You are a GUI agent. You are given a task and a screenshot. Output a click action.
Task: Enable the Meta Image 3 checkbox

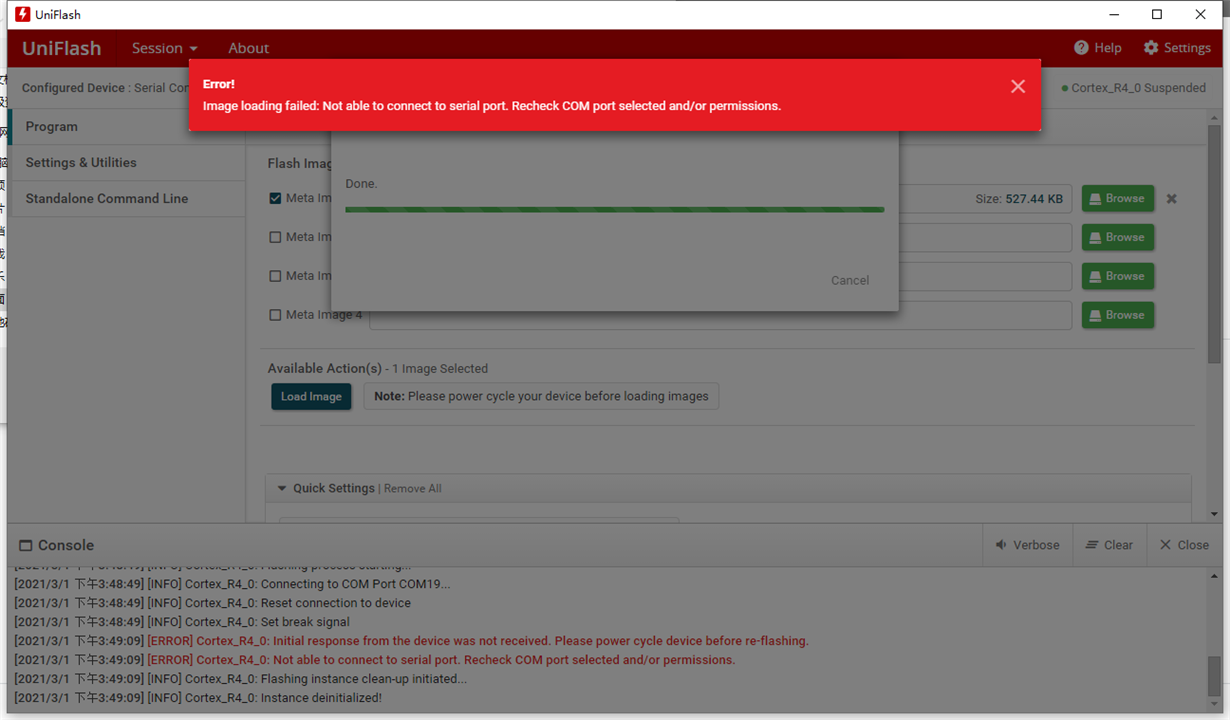tap(275, 276)
